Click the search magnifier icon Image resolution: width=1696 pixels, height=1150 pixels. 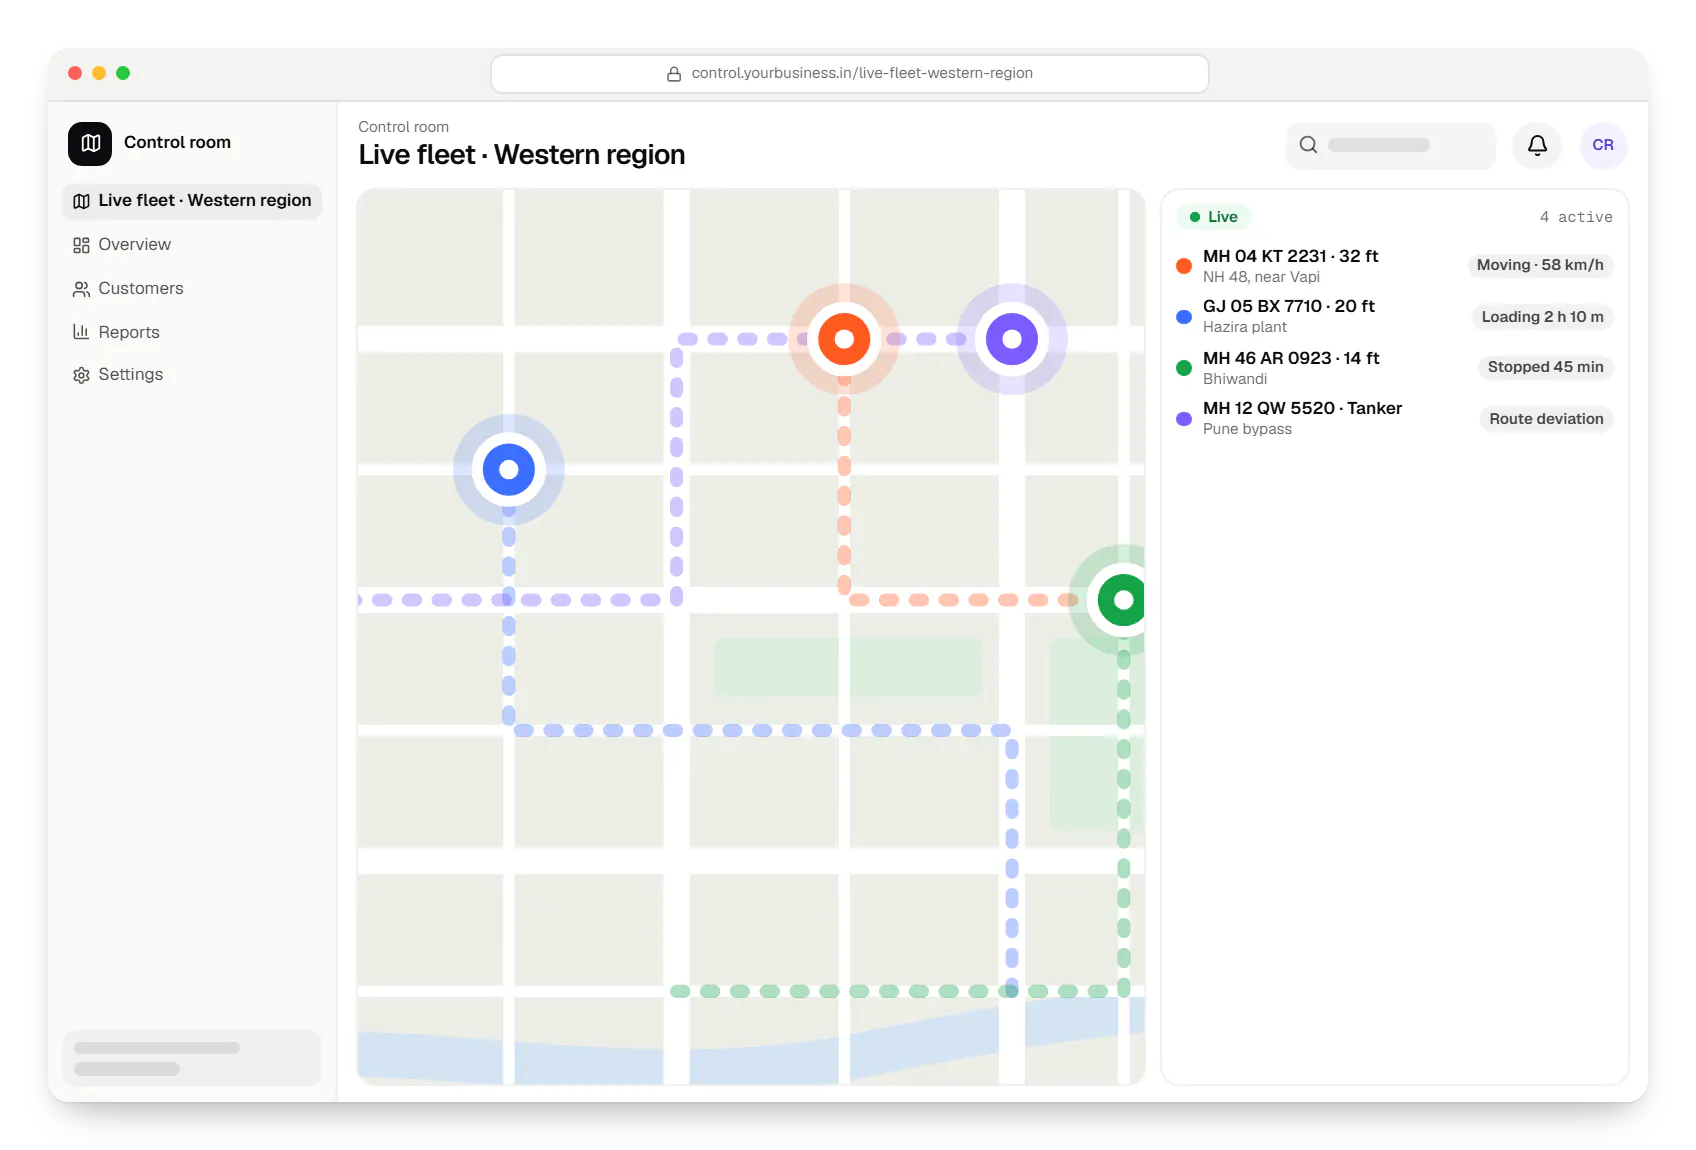(x=1308, y=145)
